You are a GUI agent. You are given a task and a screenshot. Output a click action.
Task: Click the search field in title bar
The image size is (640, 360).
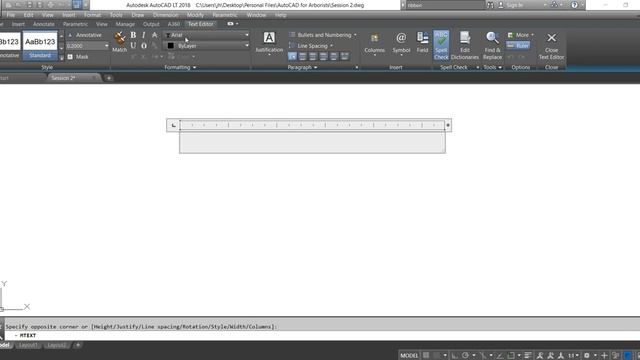(x=445, y=5)
